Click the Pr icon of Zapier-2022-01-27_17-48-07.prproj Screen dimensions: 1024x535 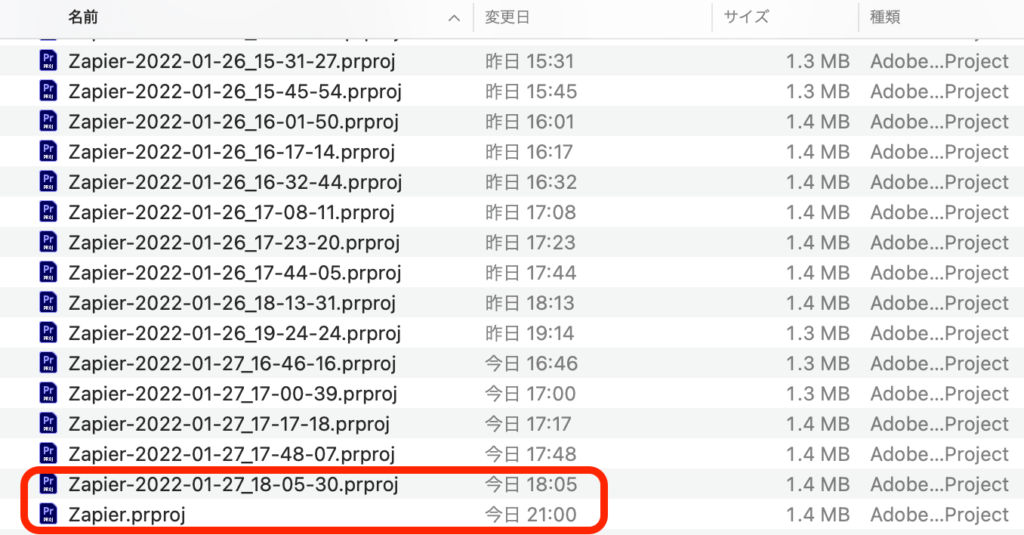[x=48, y=454]
